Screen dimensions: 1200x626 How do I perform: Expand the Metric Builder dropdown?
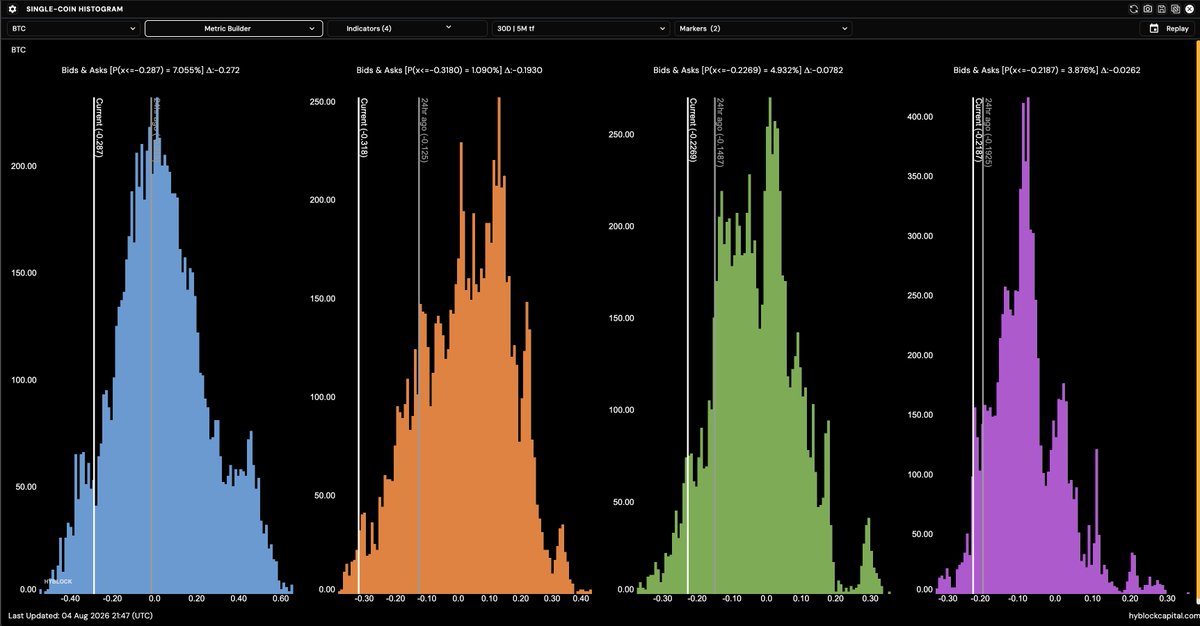(x=234, y=29)
